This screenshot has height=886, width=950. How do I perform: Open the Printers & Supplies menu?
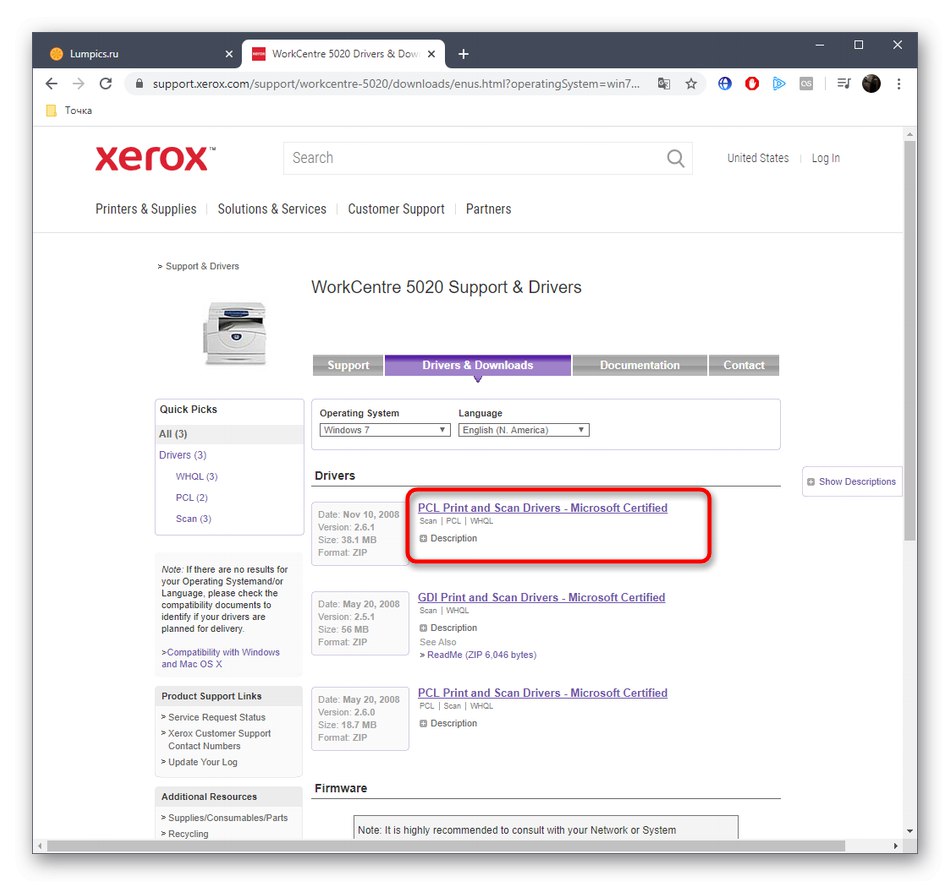(145, 209)
